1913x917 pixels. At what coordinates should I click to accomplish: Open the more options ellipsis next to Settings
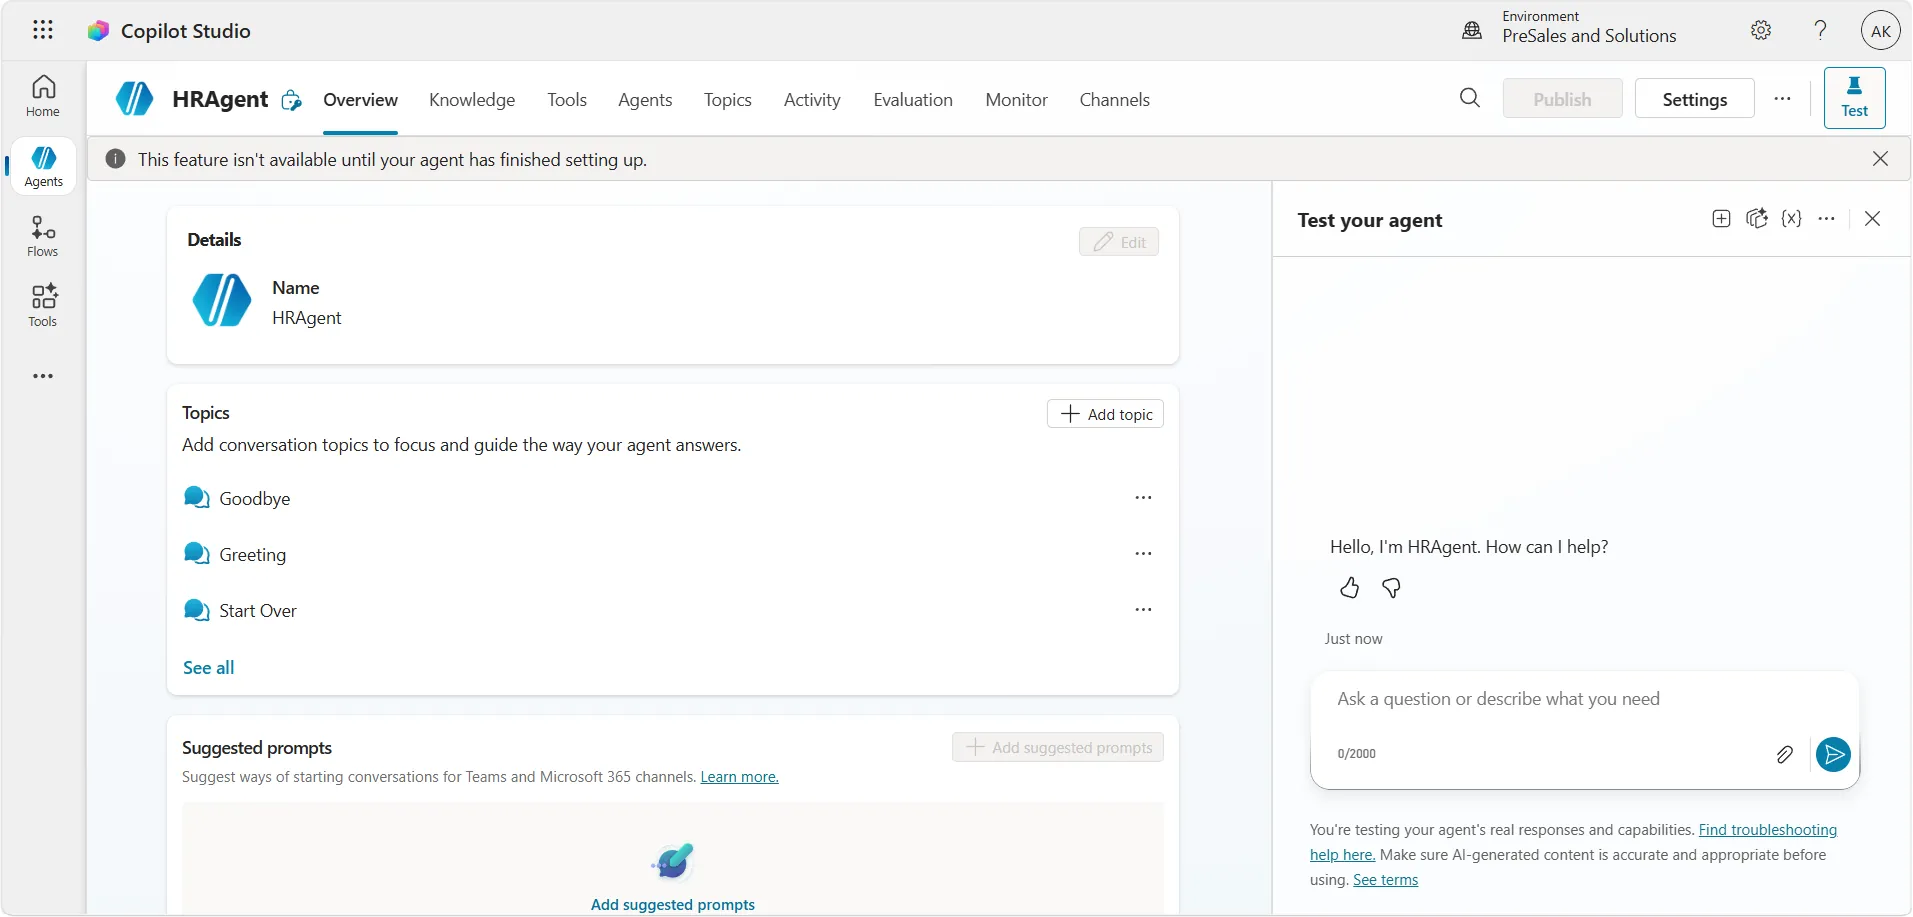[1782, 99]
